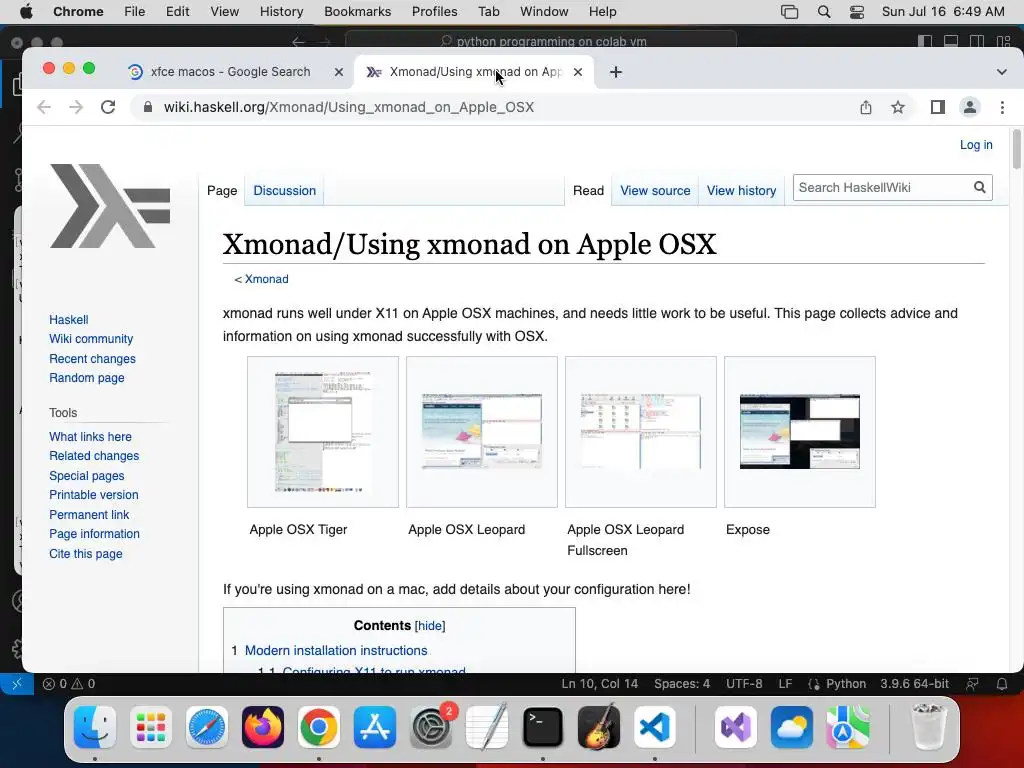
Task: Select the View source tab
Action: [x=655, y=191]
